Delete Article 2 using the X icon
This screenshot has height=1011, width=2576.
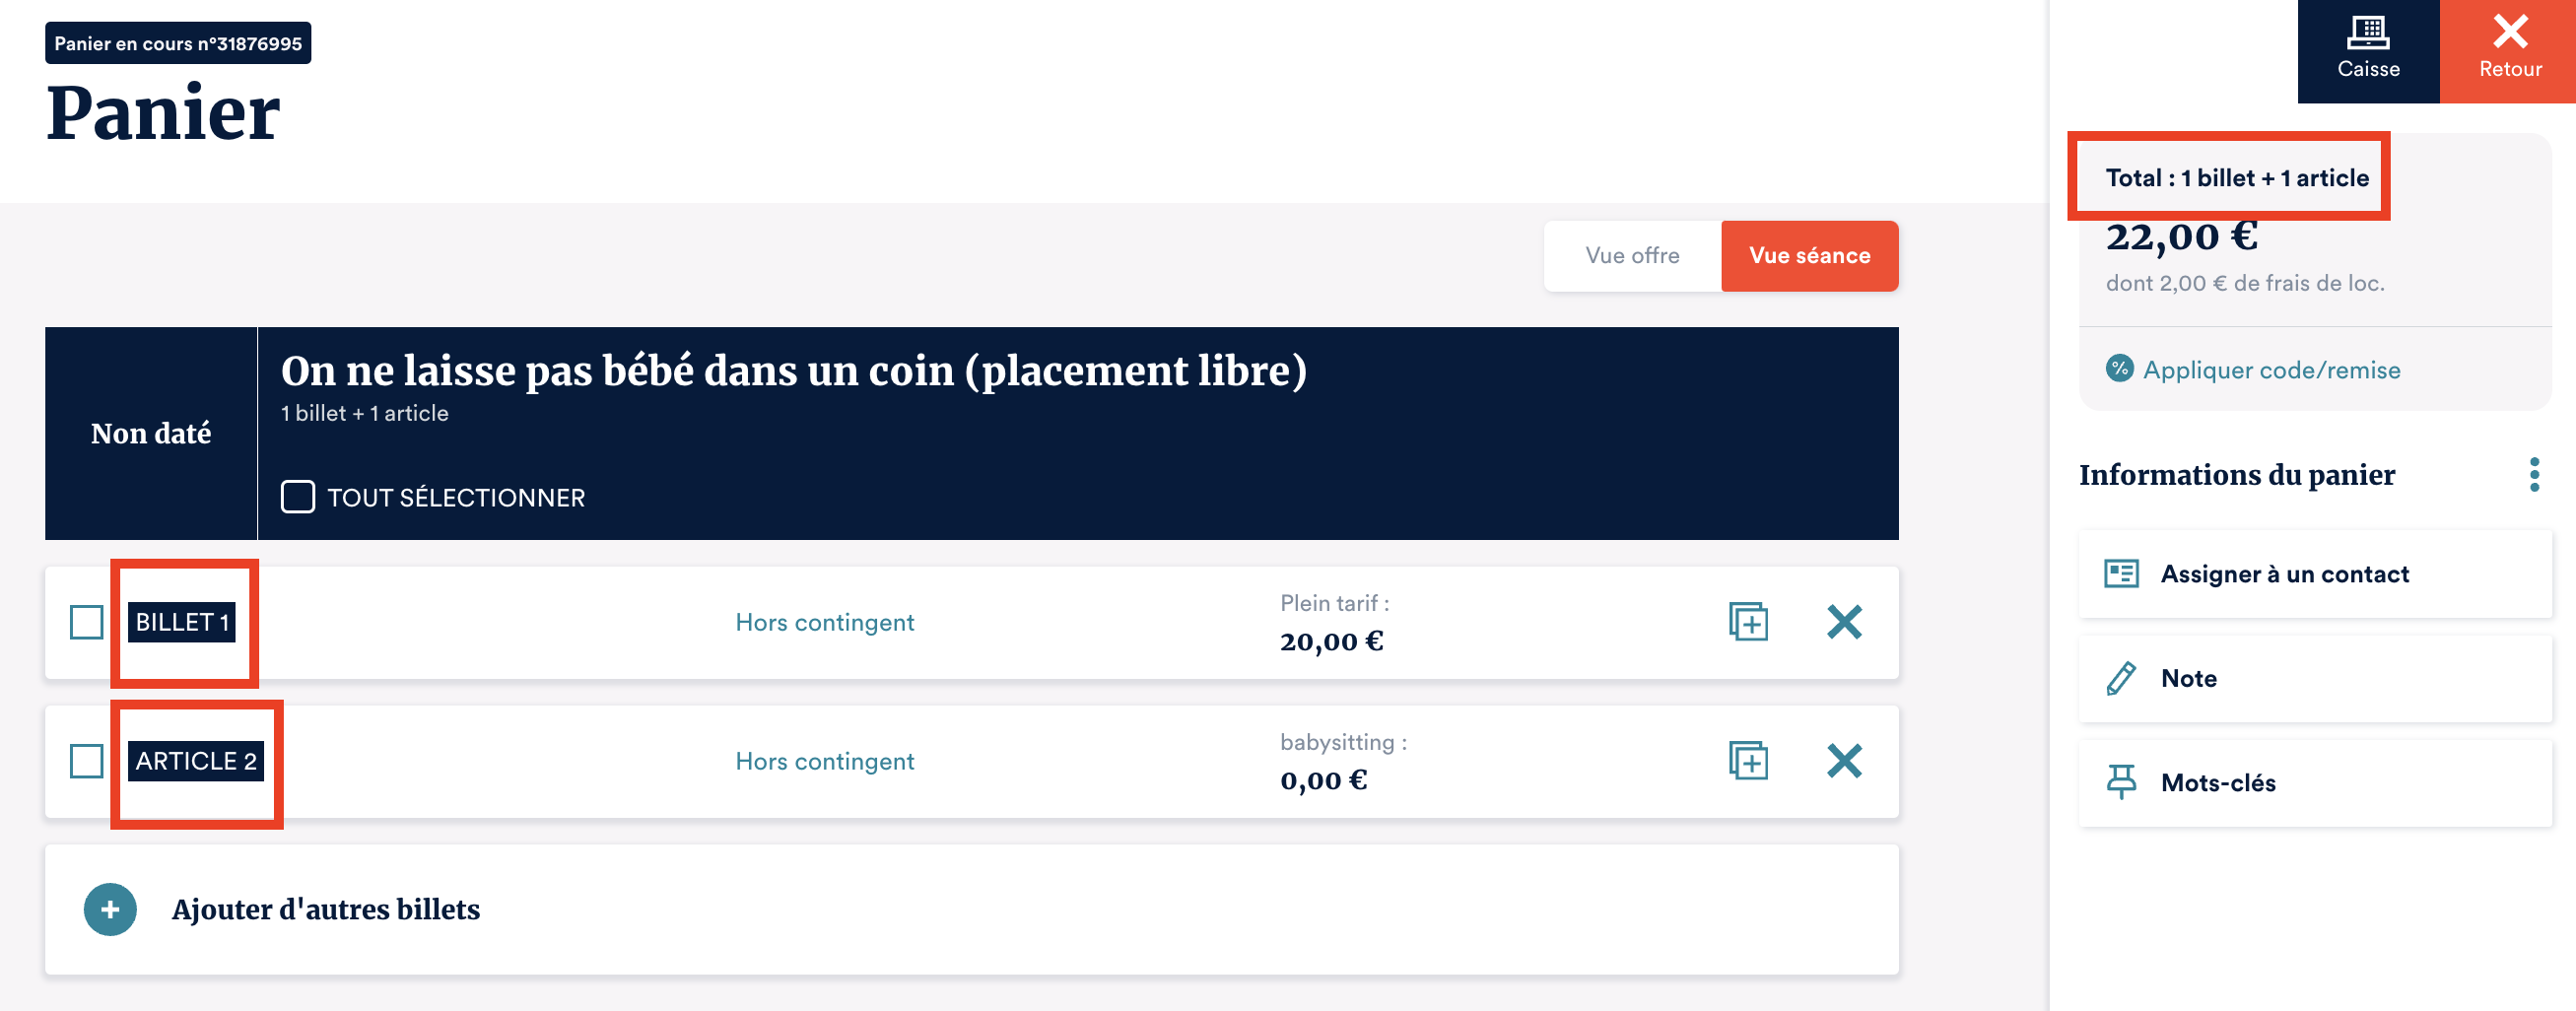tap(1843, 761)
